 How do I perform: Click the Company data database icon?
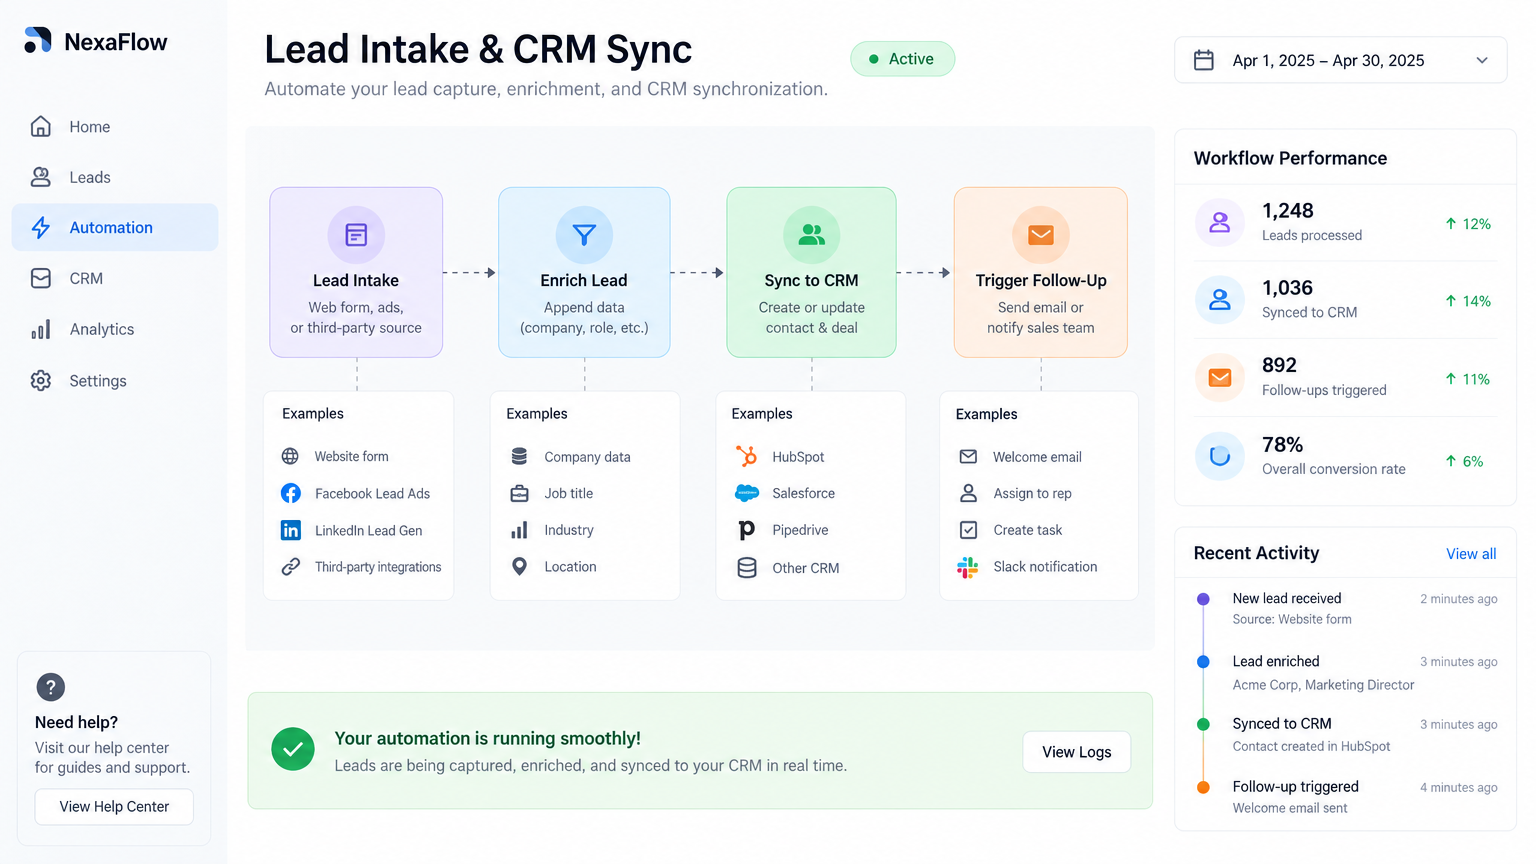point(519,456)
